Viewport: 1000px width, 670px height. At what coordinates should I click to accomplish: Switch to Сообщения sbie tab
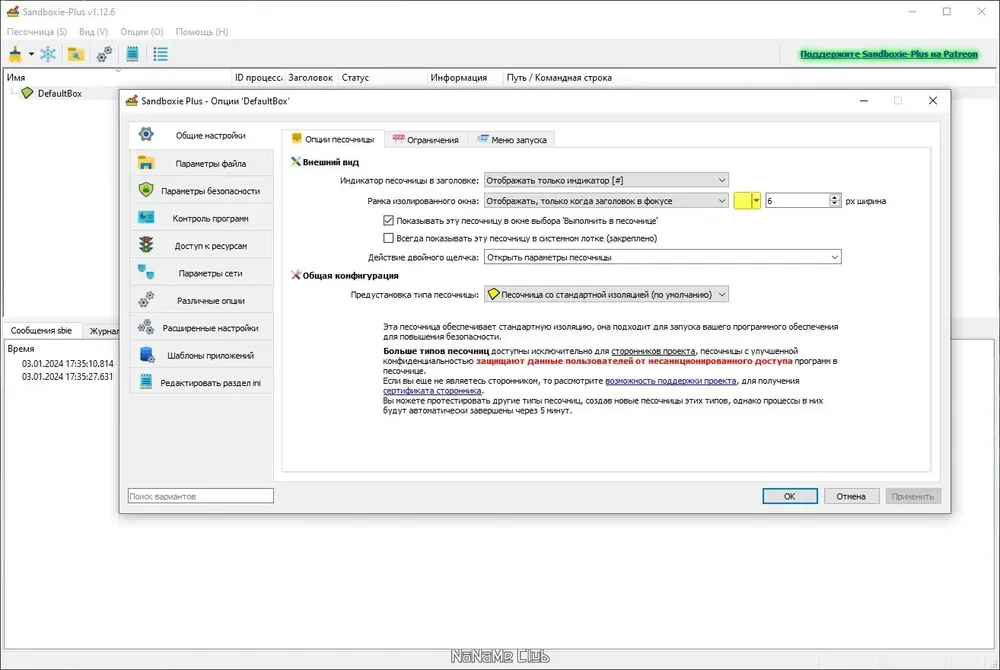(41, 330)
